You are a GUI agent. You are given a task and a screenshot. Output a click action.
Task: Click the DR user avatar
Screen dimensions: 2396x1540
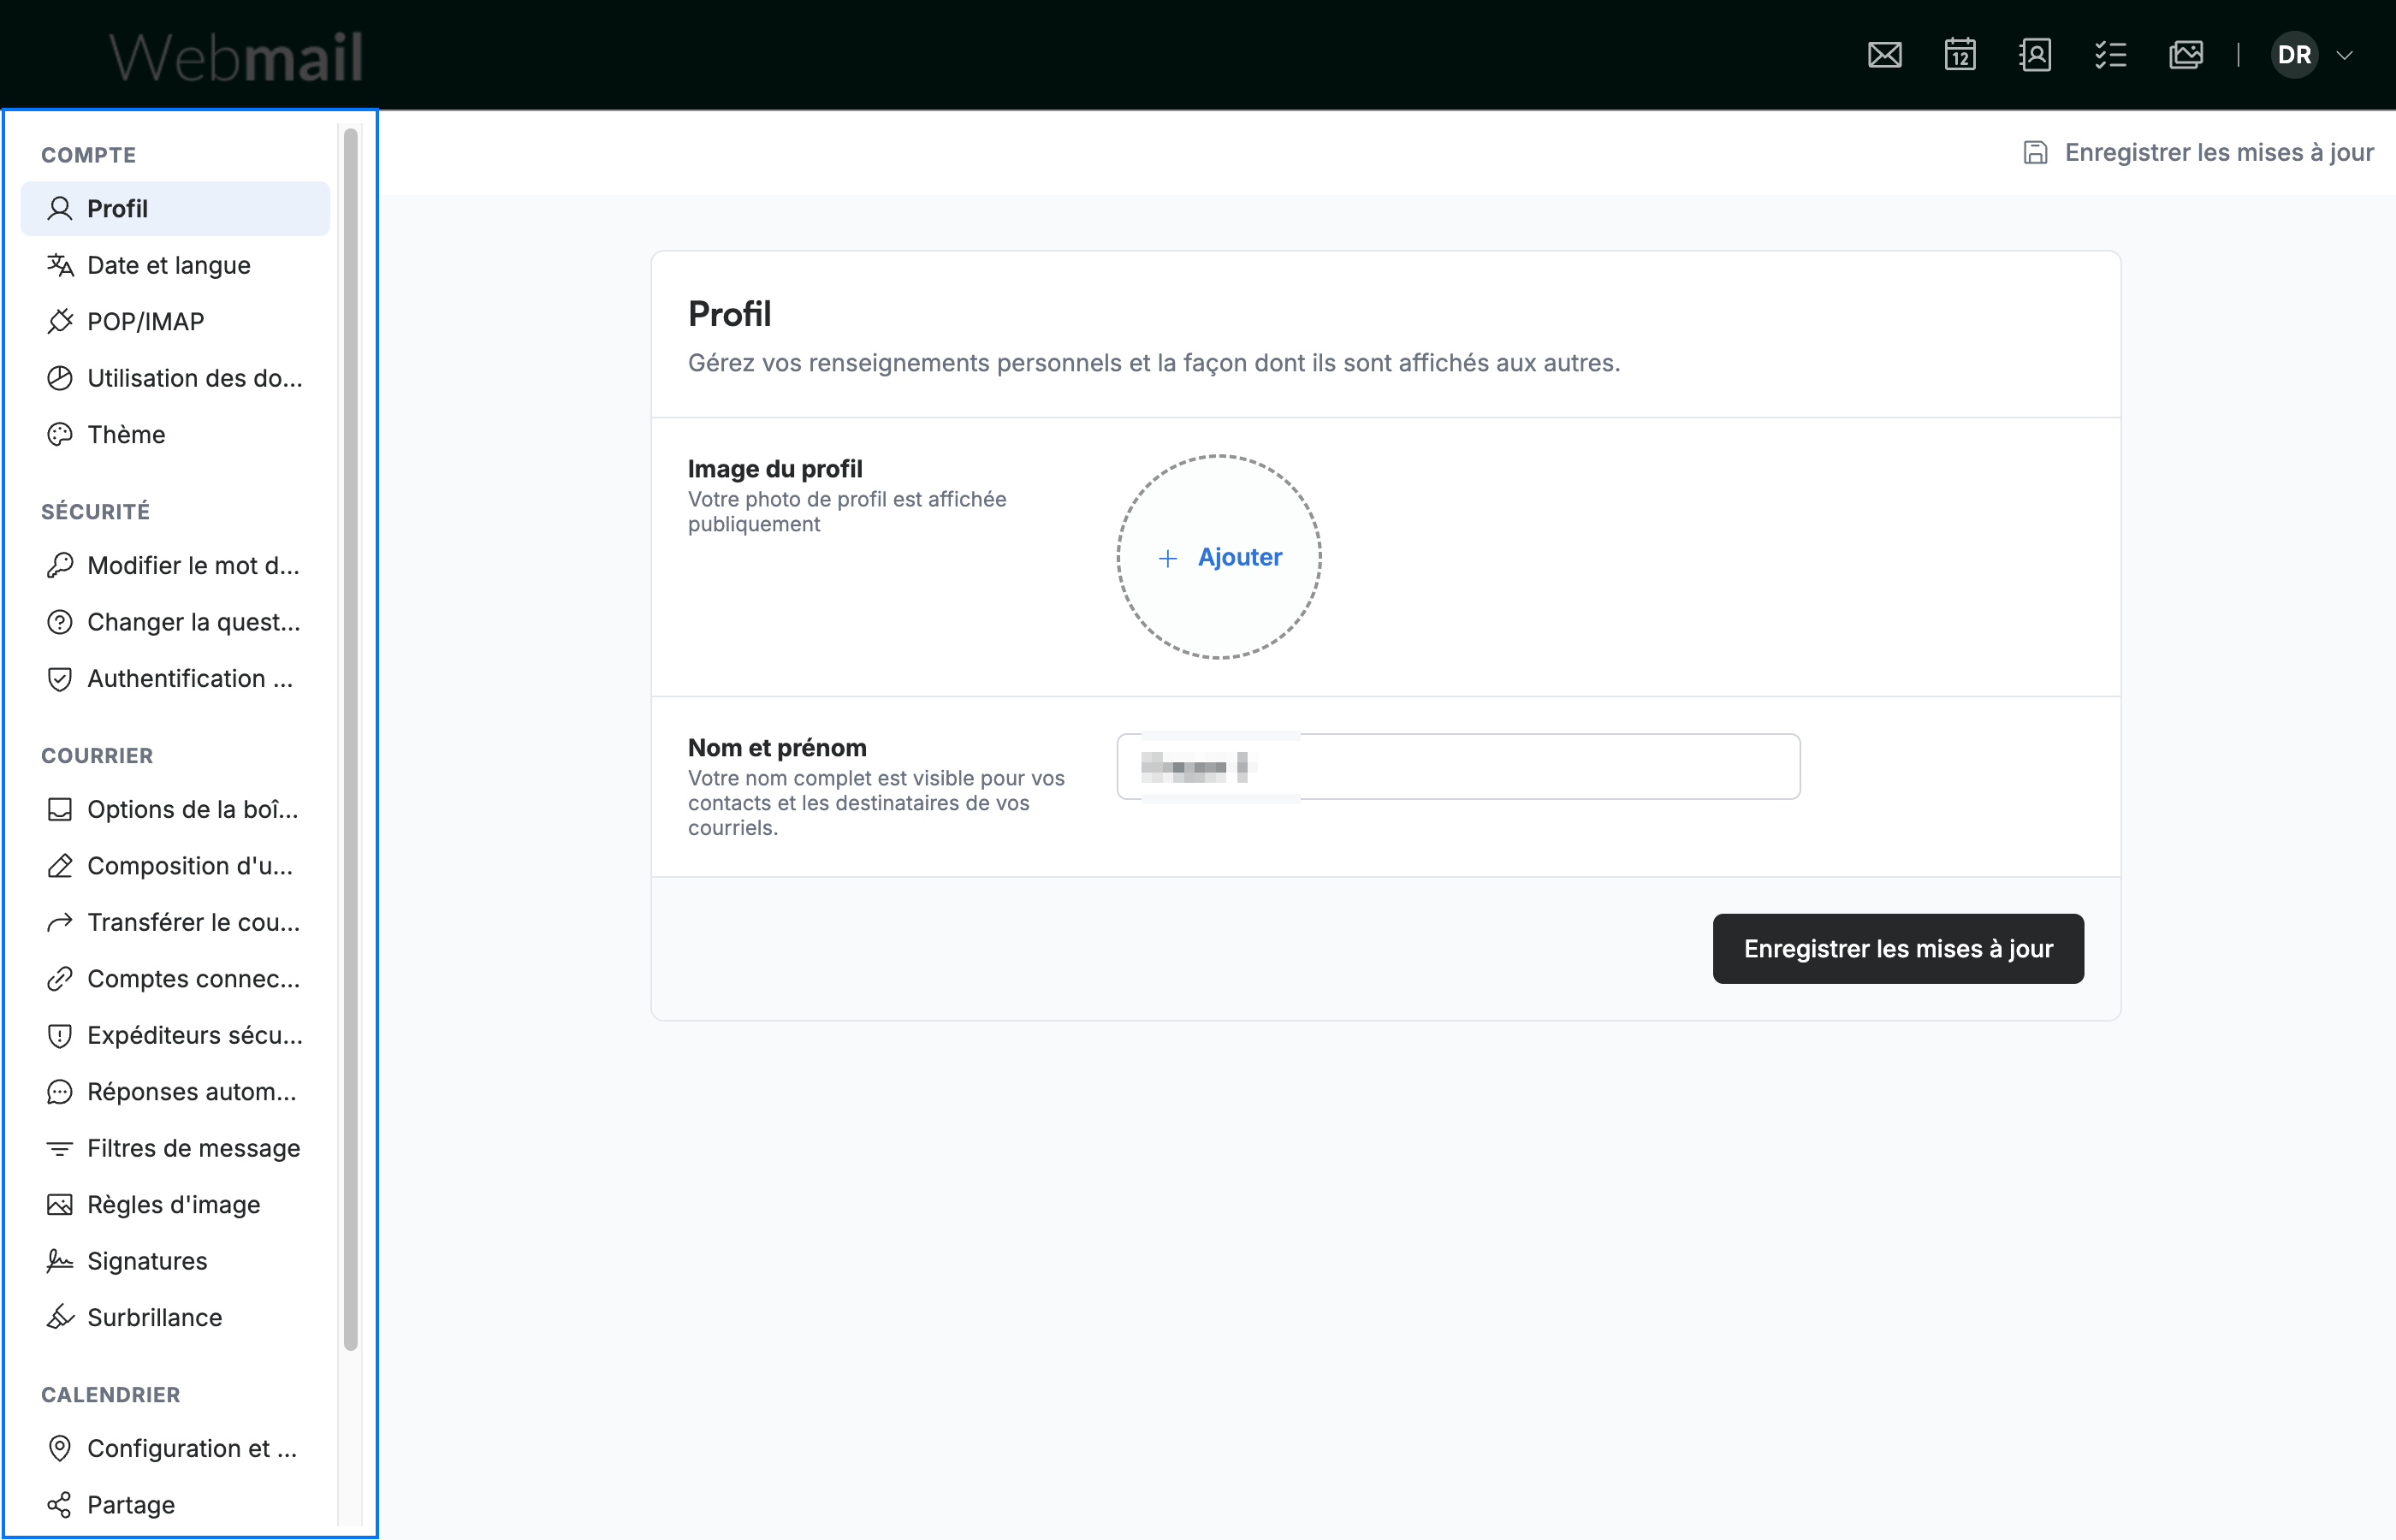click(x=2294, y=54)
